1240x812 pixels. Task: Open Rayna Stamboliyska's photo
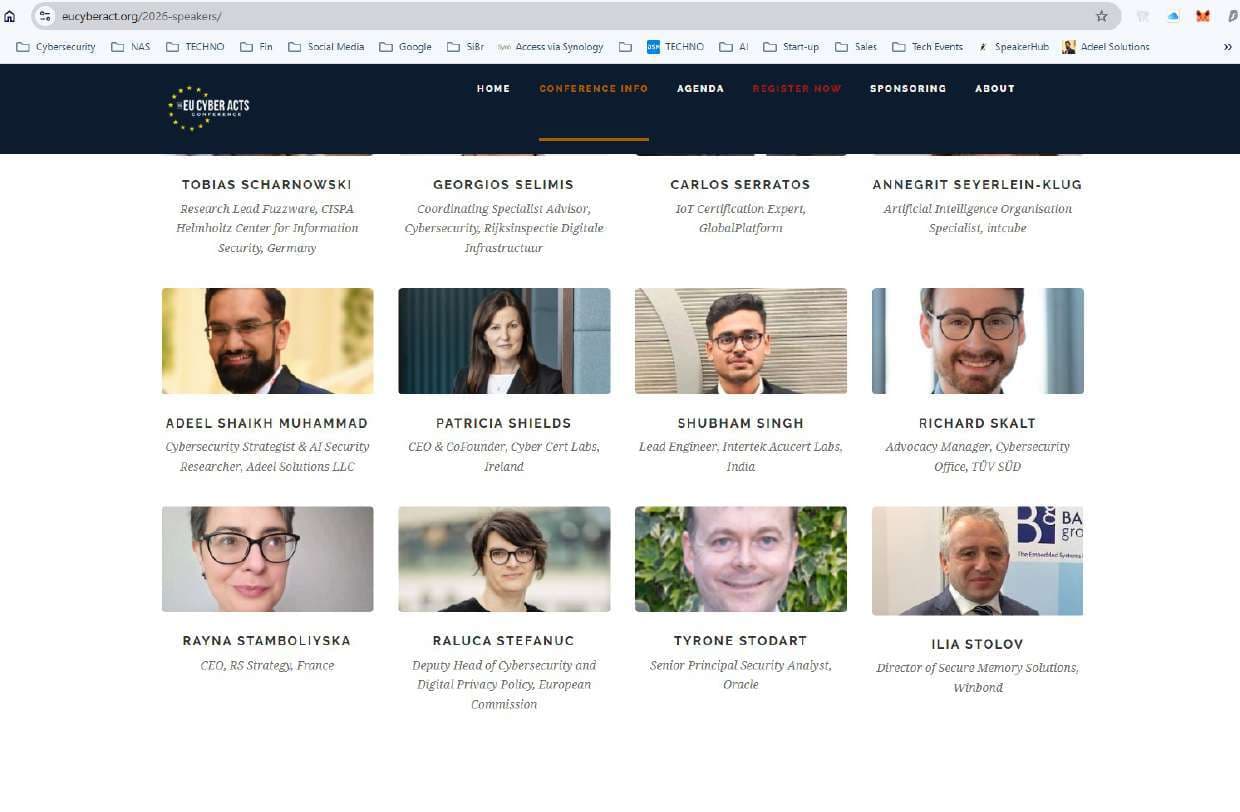point(268,559)
